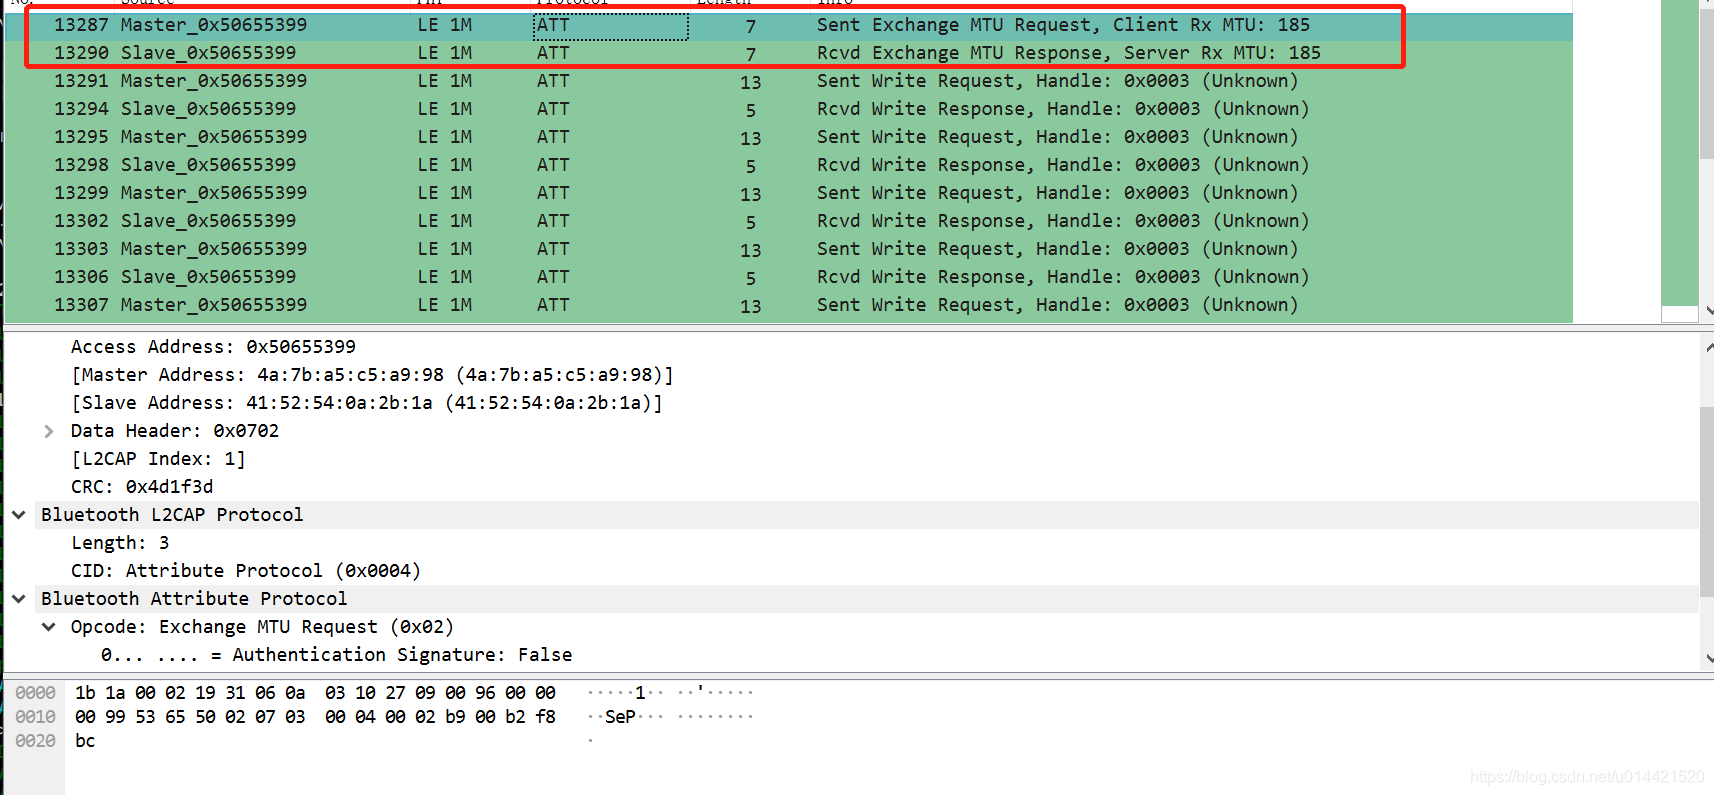Select the Authentication Signature False field
Viewport: 1714px width, 795px height.
pyautogui.click(x=336, y=655)
